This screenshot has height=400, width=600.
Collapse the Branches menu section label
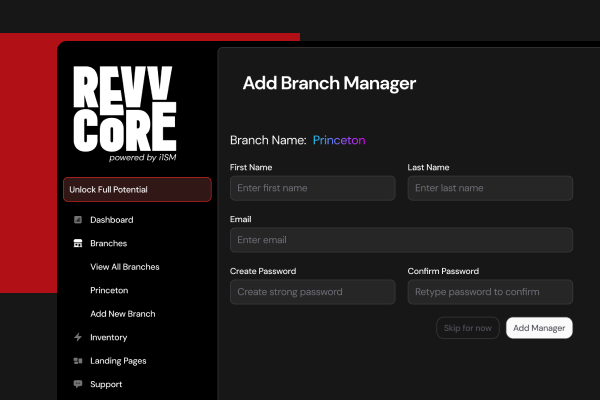(x=108, y=243)
